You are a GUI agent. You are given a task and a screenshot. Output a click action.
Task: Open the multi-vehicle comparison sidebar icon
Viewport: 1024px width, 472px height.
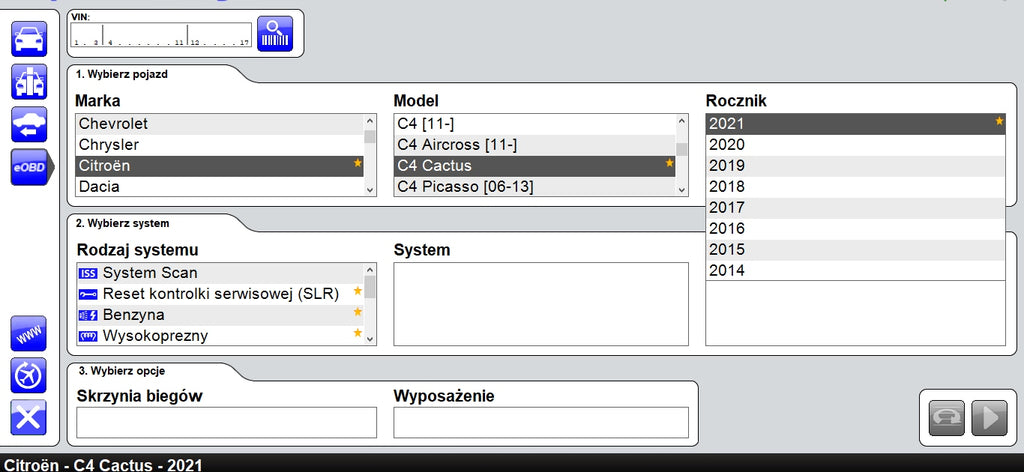[x=29, y=82]
